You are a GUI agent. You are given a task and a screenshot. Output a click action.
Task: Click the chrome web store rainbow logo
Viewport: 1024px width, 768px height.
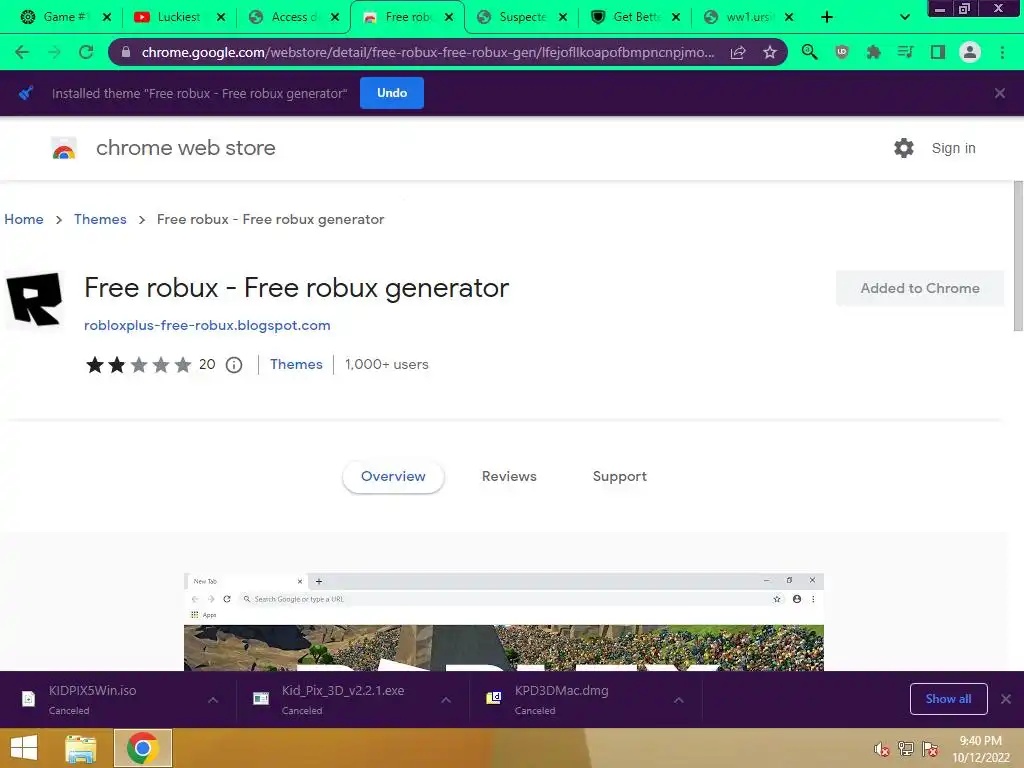coord(64,148)
